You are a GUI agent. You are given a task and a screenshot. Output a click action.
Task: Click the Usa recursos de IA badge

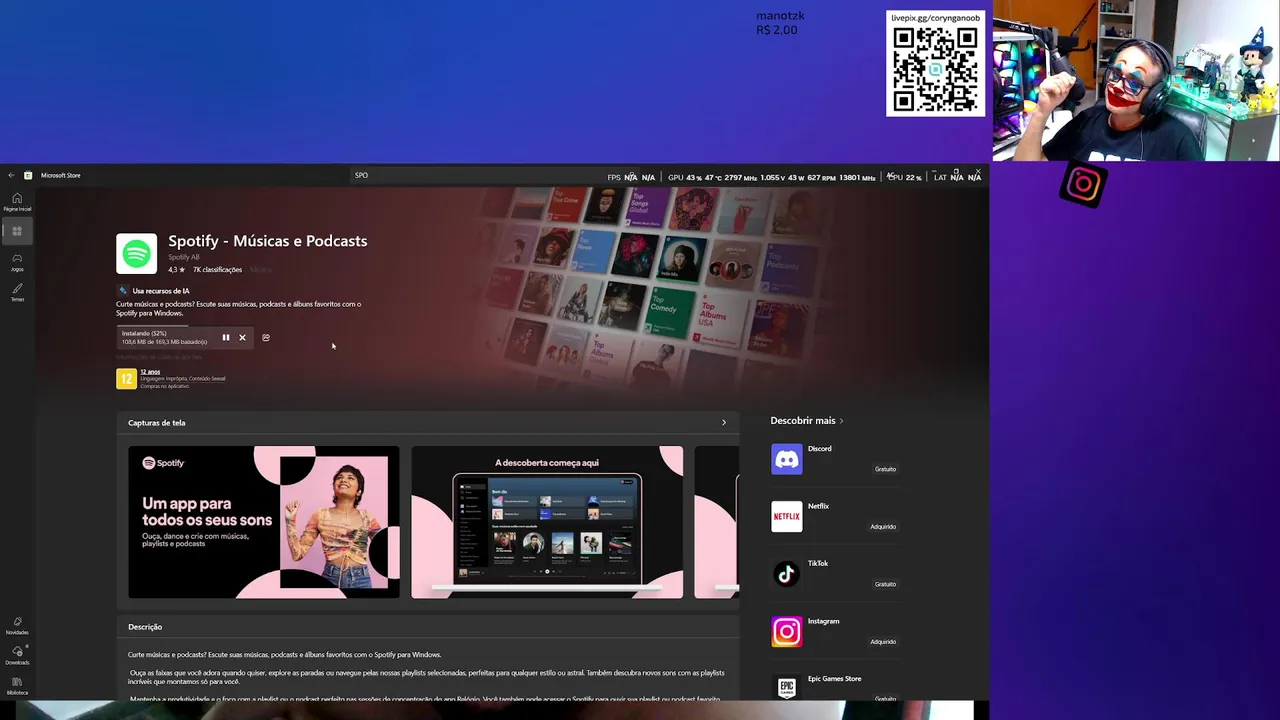click(154, 291)
